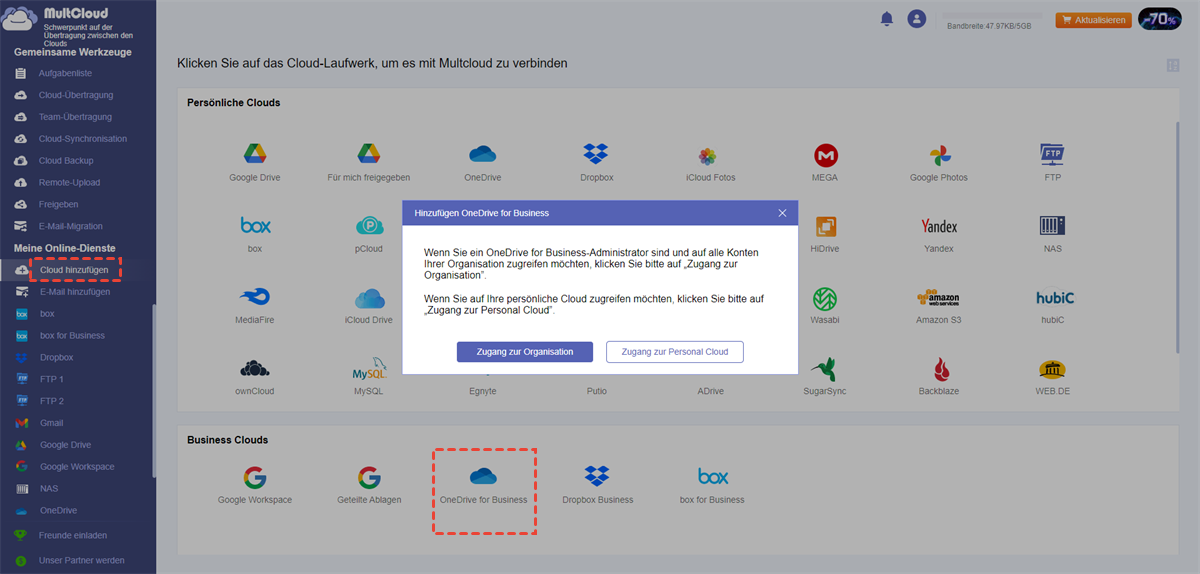The height and width of the screenshot is (574, 1200).
Task: Open Google Drive account in sidebar
Action: pos(65,445)
